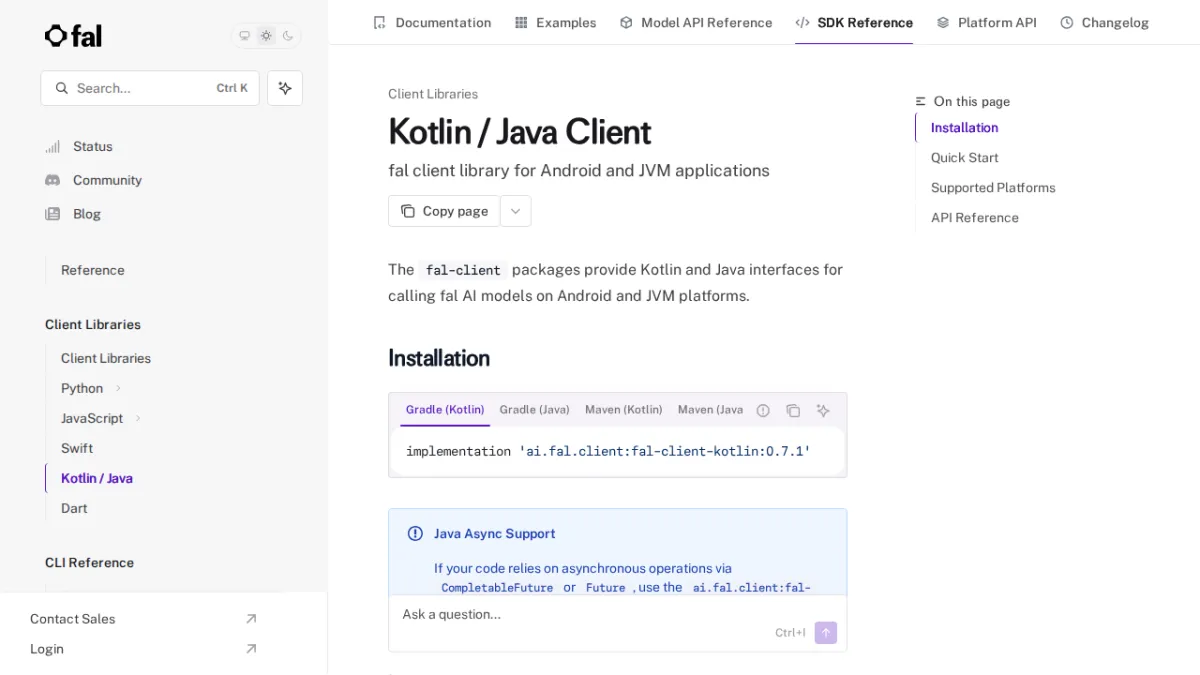Switch to light theme sun icon
The height and width of the screenshot is (675, 1200).
pyautogui.click(x=266, y=36)
